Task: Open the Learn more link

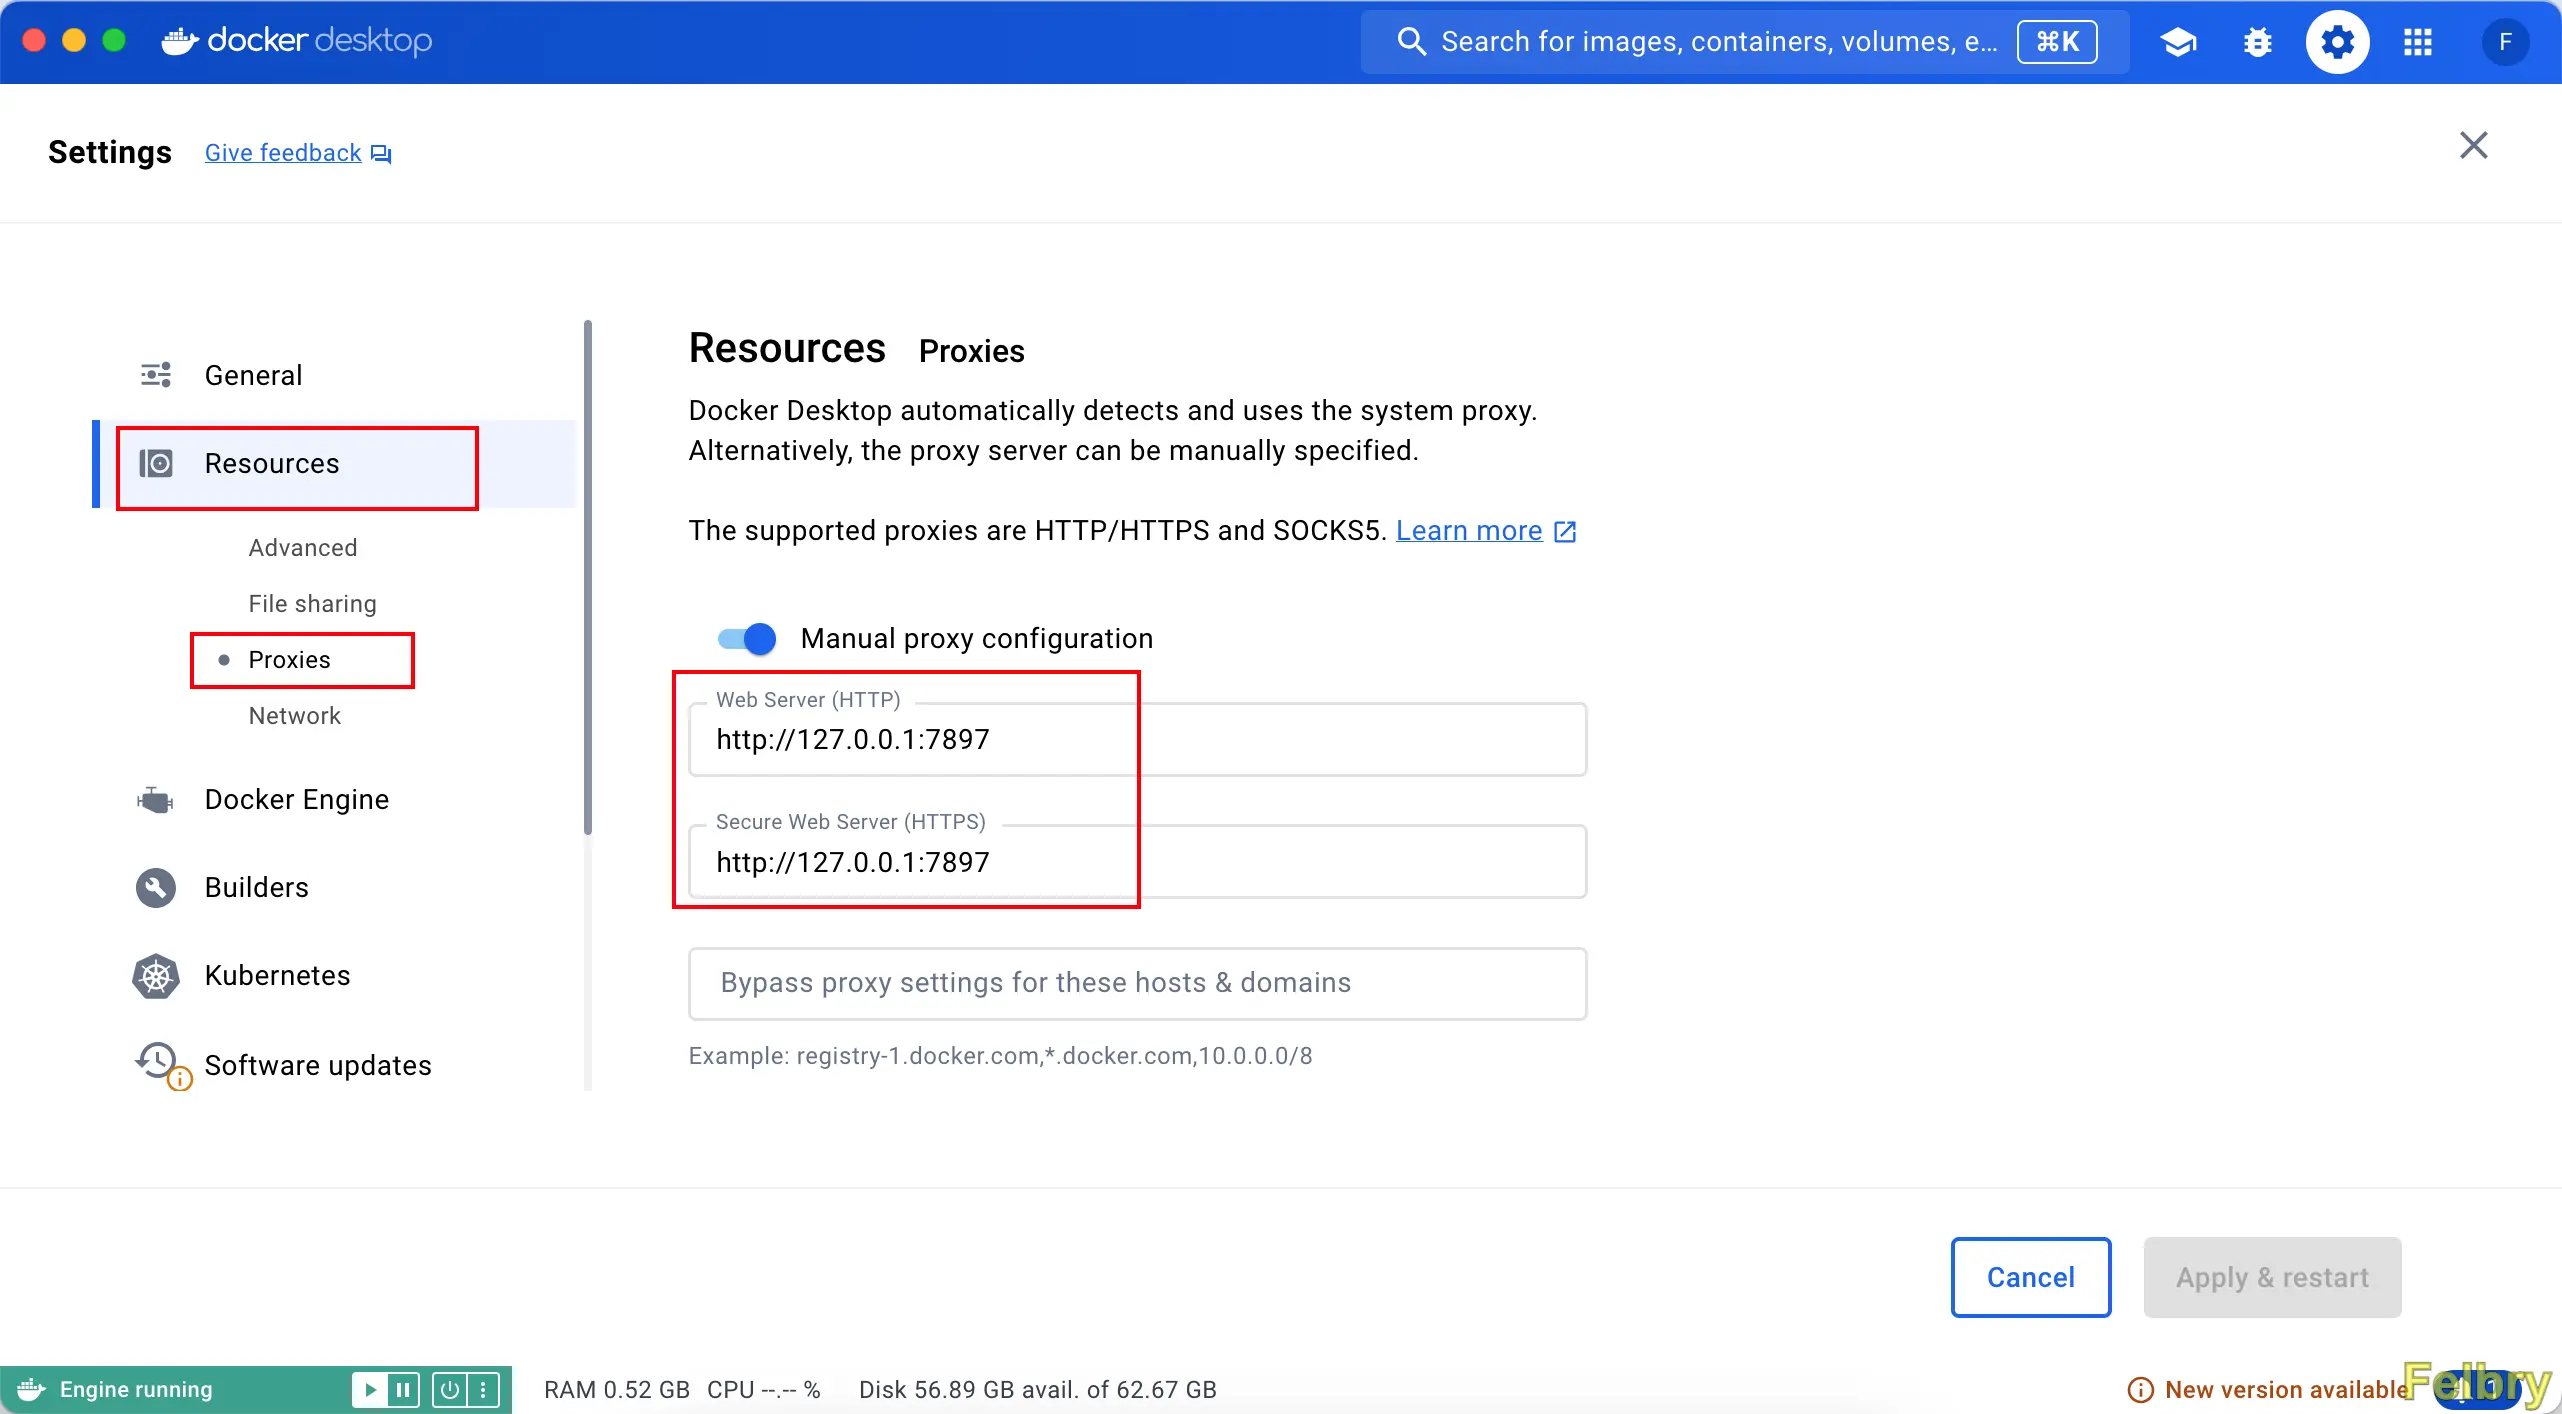Action: point(1469,531)
